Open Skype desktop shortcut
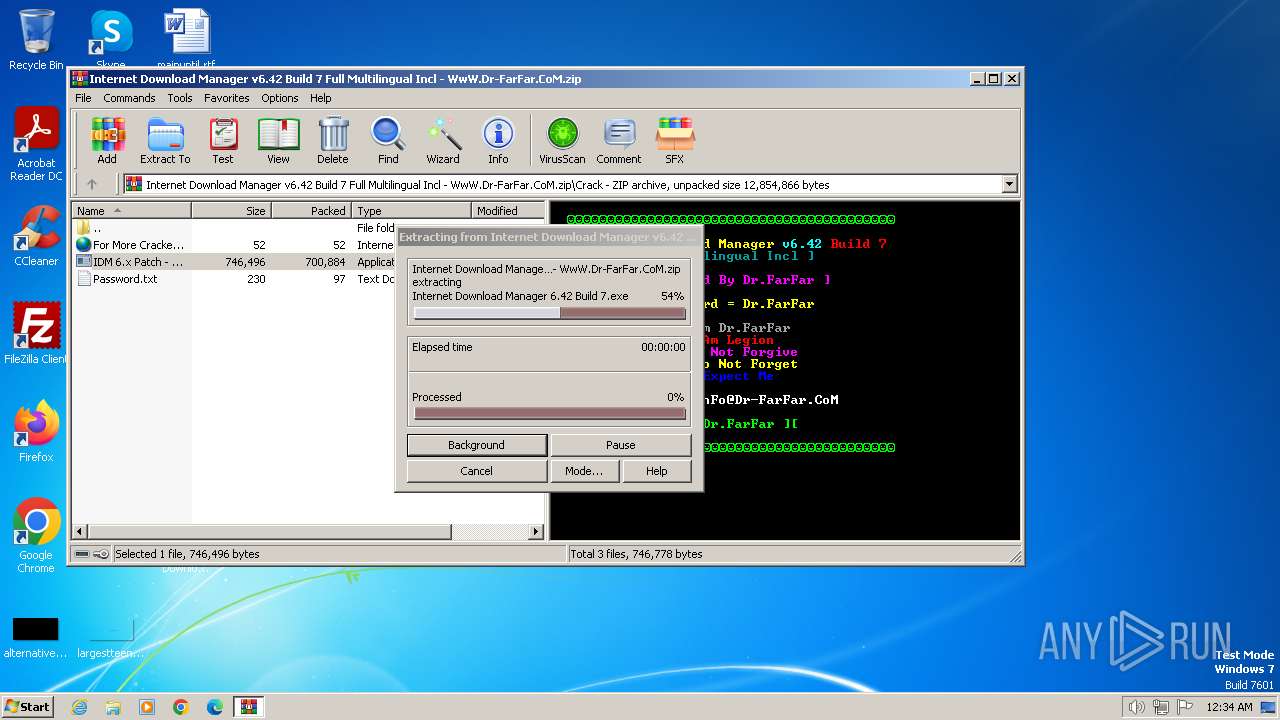Image resolution: width=1280 pixels, height=720 pixels. (x=110, y=38)
